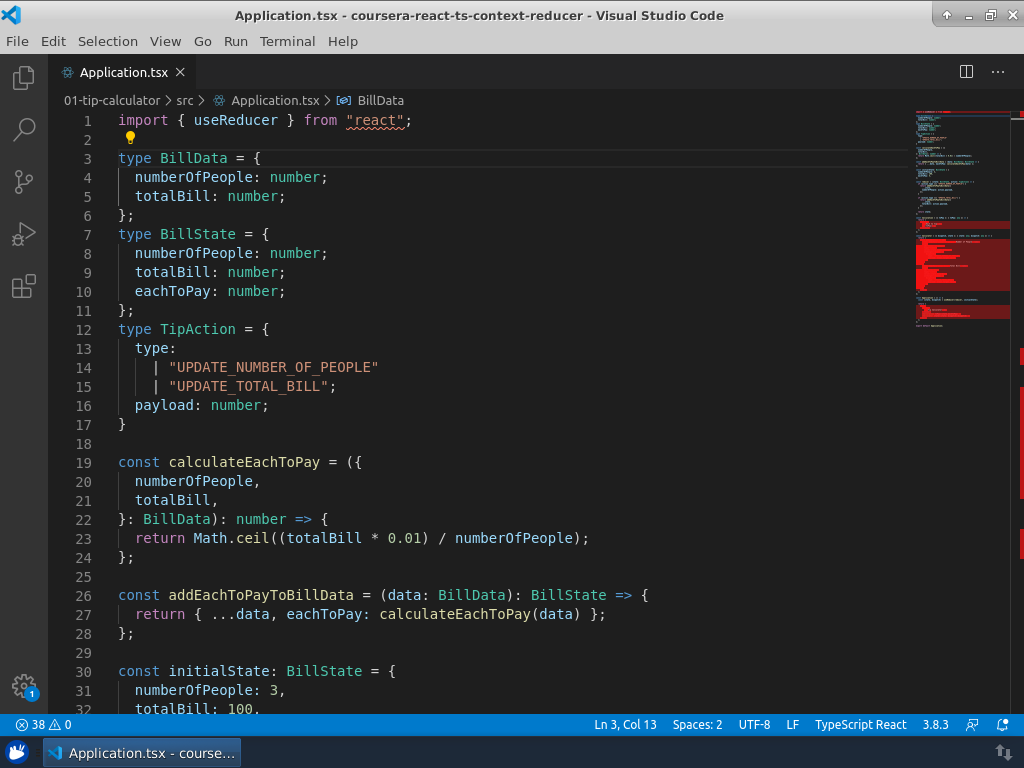Open the Extensions view icon

(24, 287)
